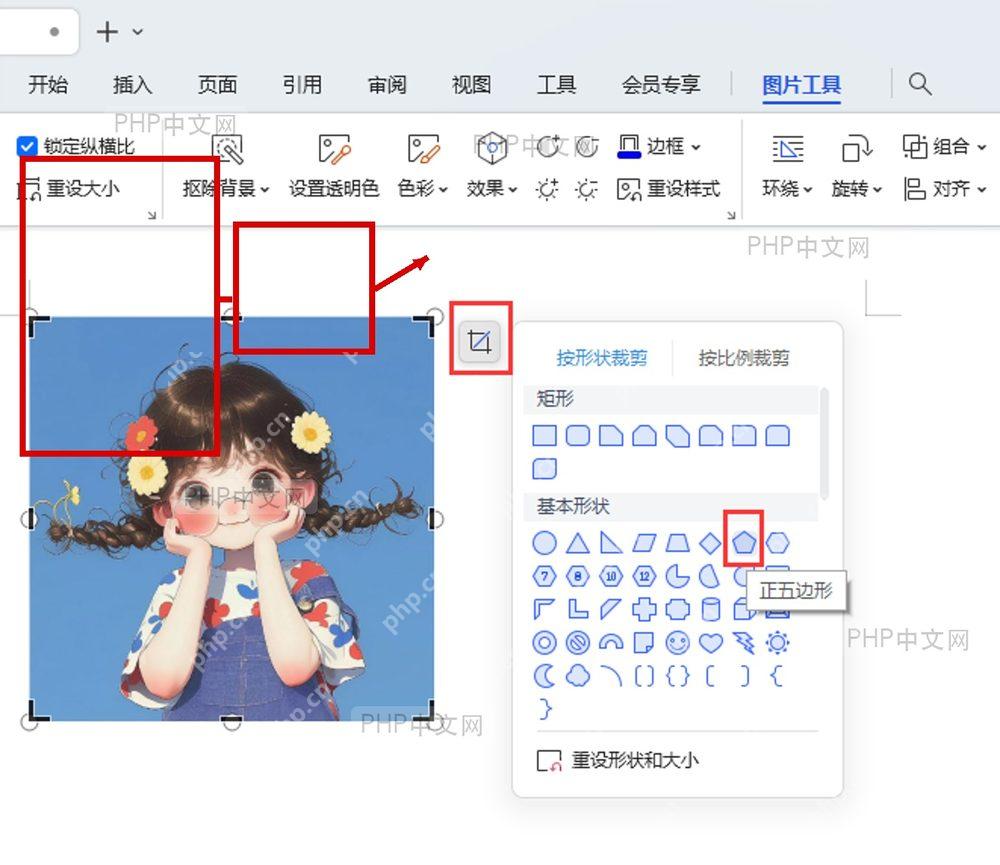Open the Review (审阅) ribbon tab
Viewport: 1000px width, 865px height.
(x=387, y=84)
